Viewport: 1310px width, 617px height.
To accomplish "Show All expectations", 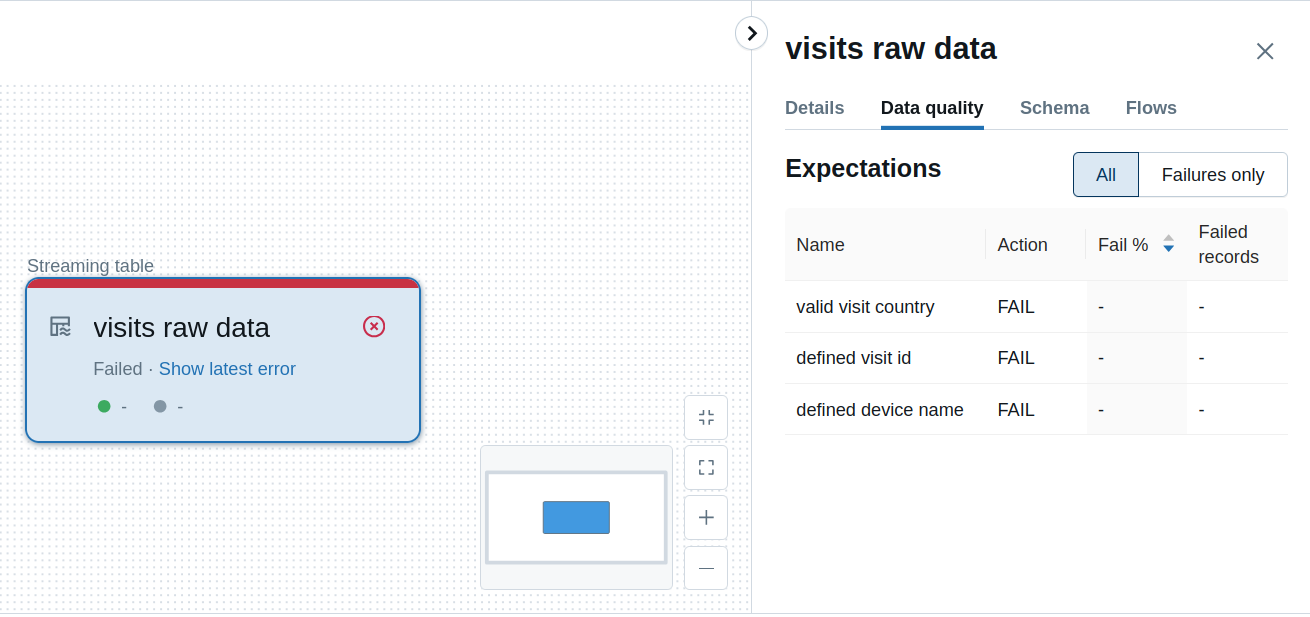I will [1106, 175].
